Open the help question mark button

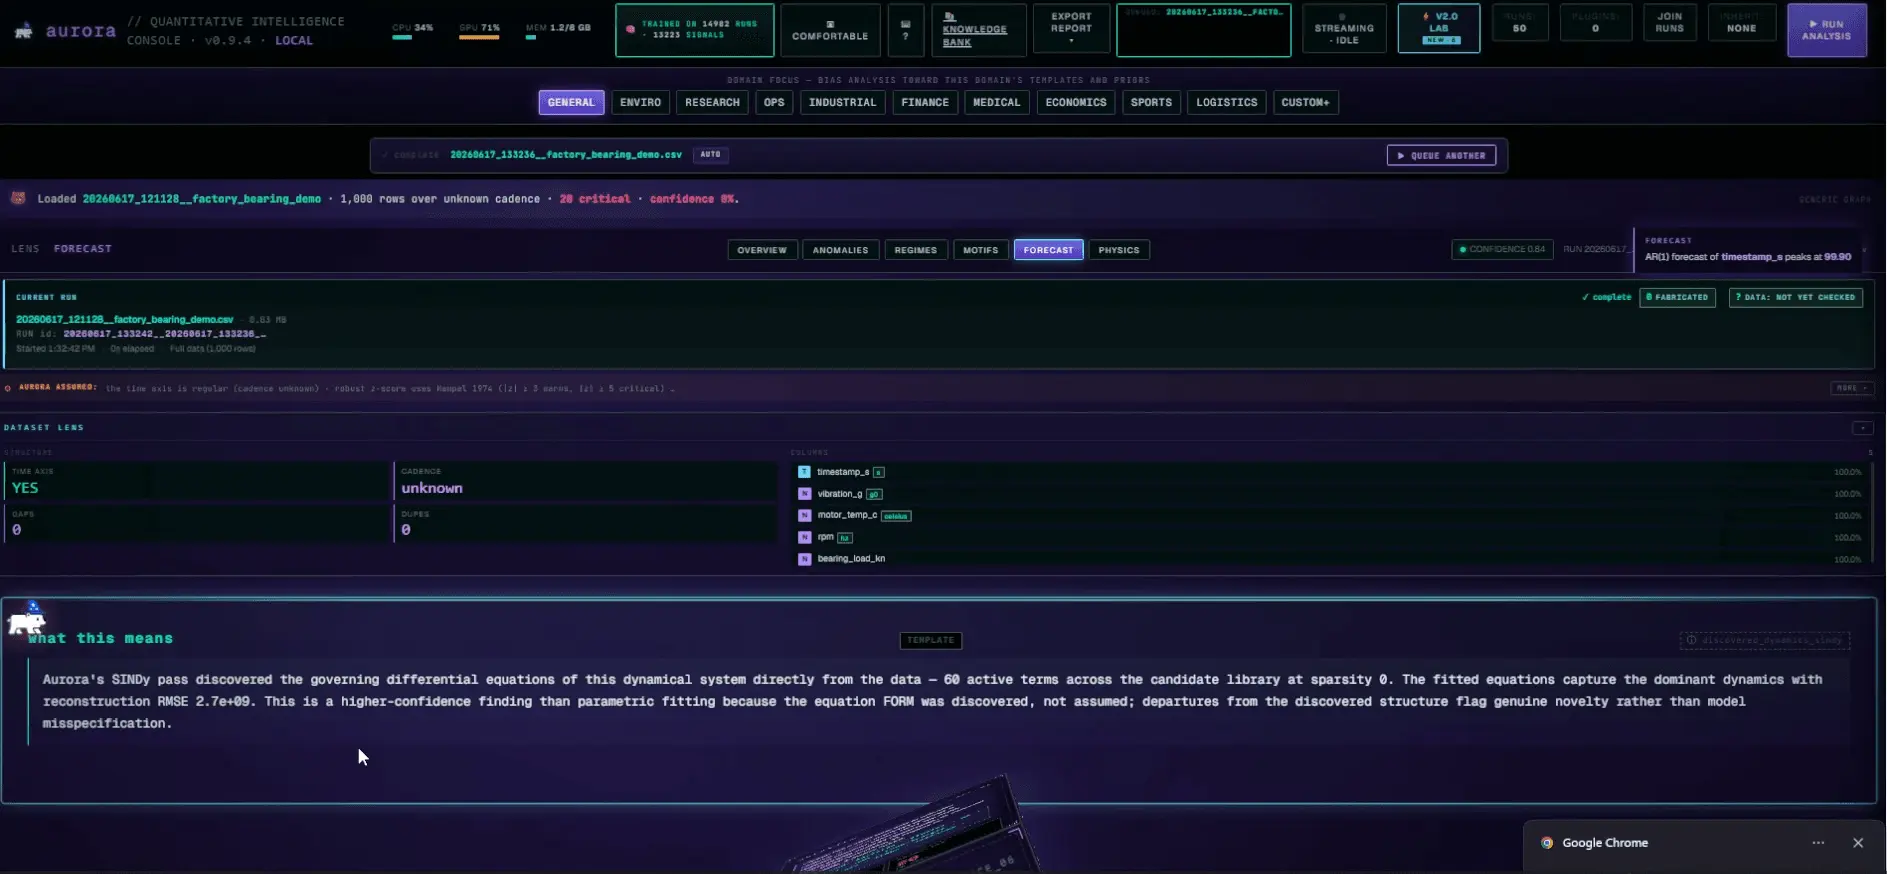coord(905,30)
